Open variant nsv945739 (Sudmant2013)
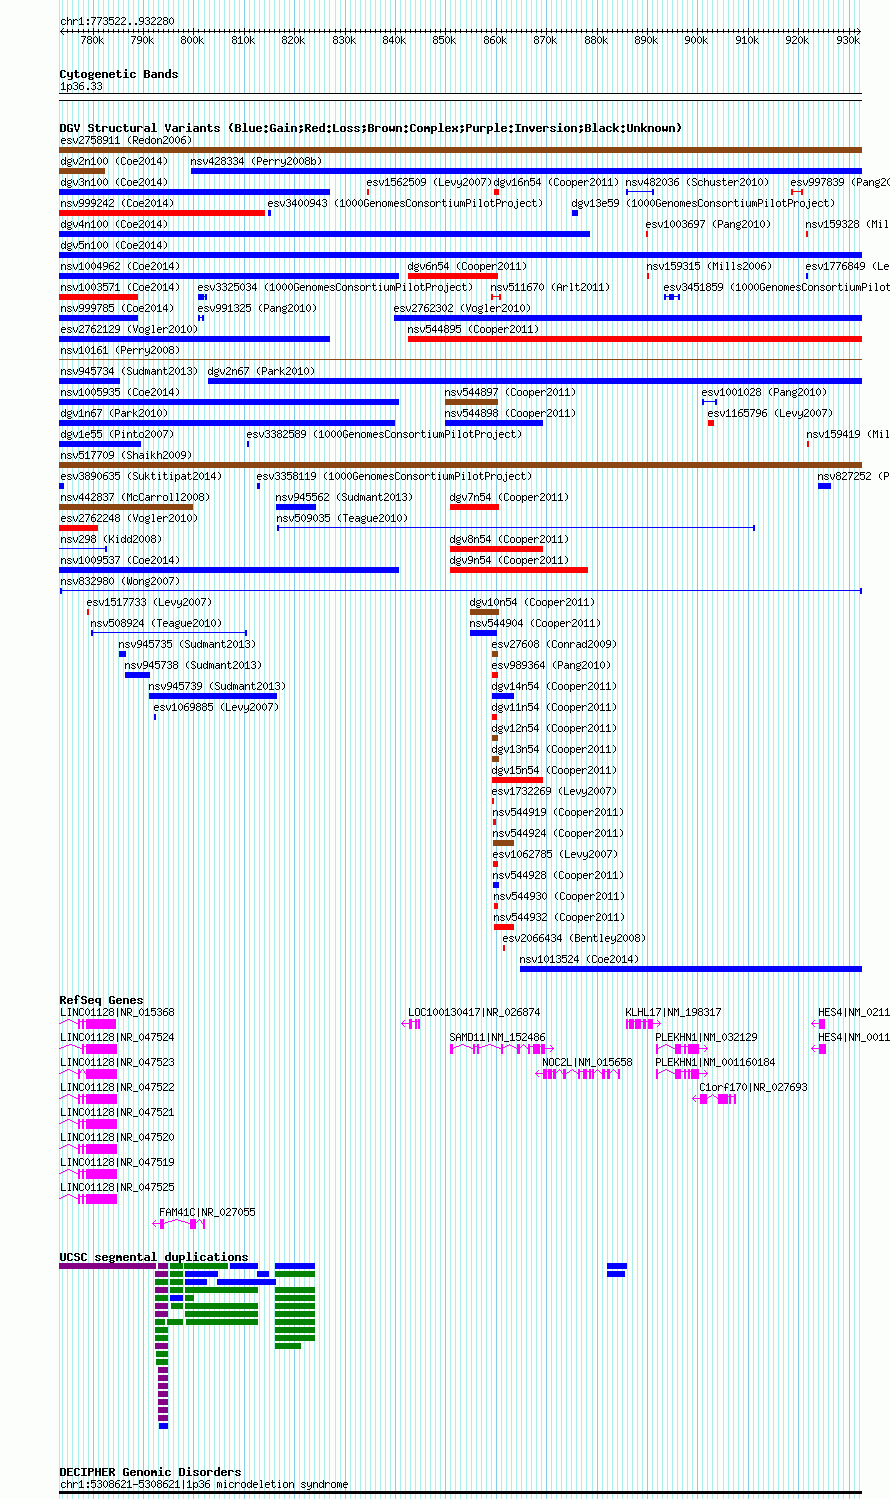Screen dimensions: 890x1499 pos(217,686)
